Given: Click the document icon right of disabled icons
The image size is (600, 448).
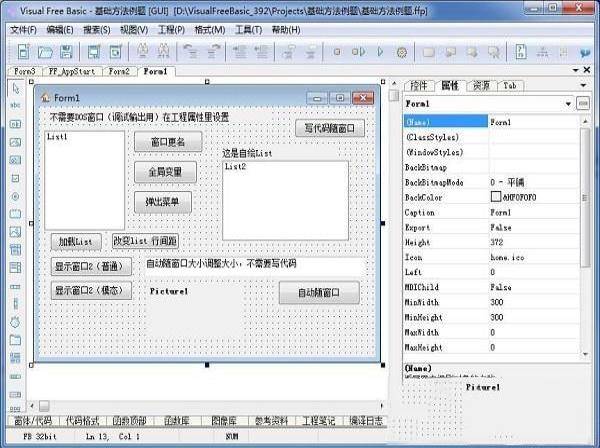Looking at the screenshot, I should [521, 52].
